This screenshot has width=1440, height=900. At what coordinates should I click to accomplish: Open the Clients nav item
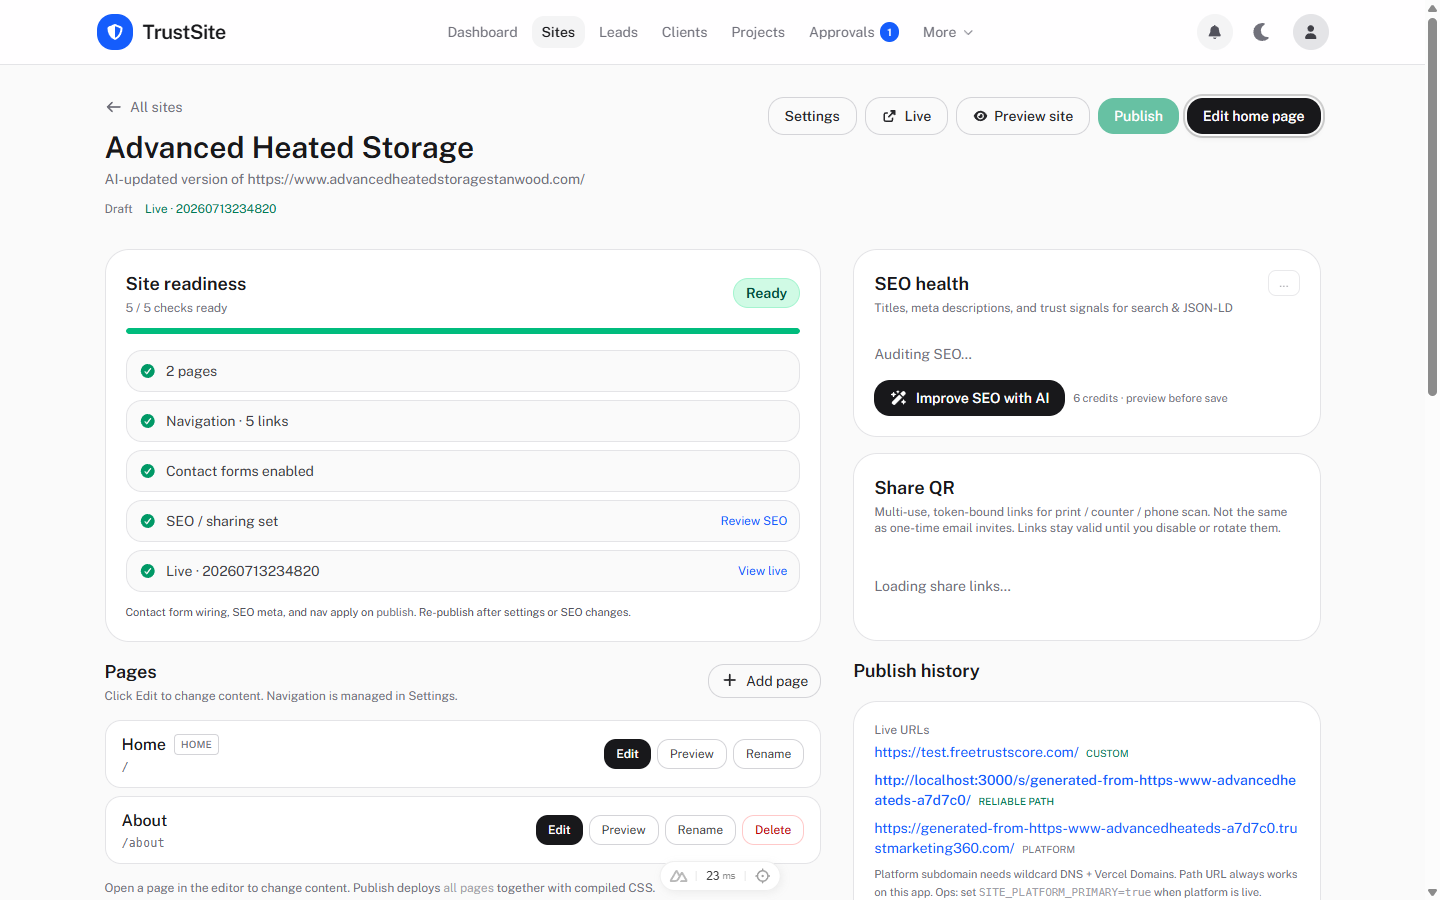pyautogui.click(x=684, y=32)
